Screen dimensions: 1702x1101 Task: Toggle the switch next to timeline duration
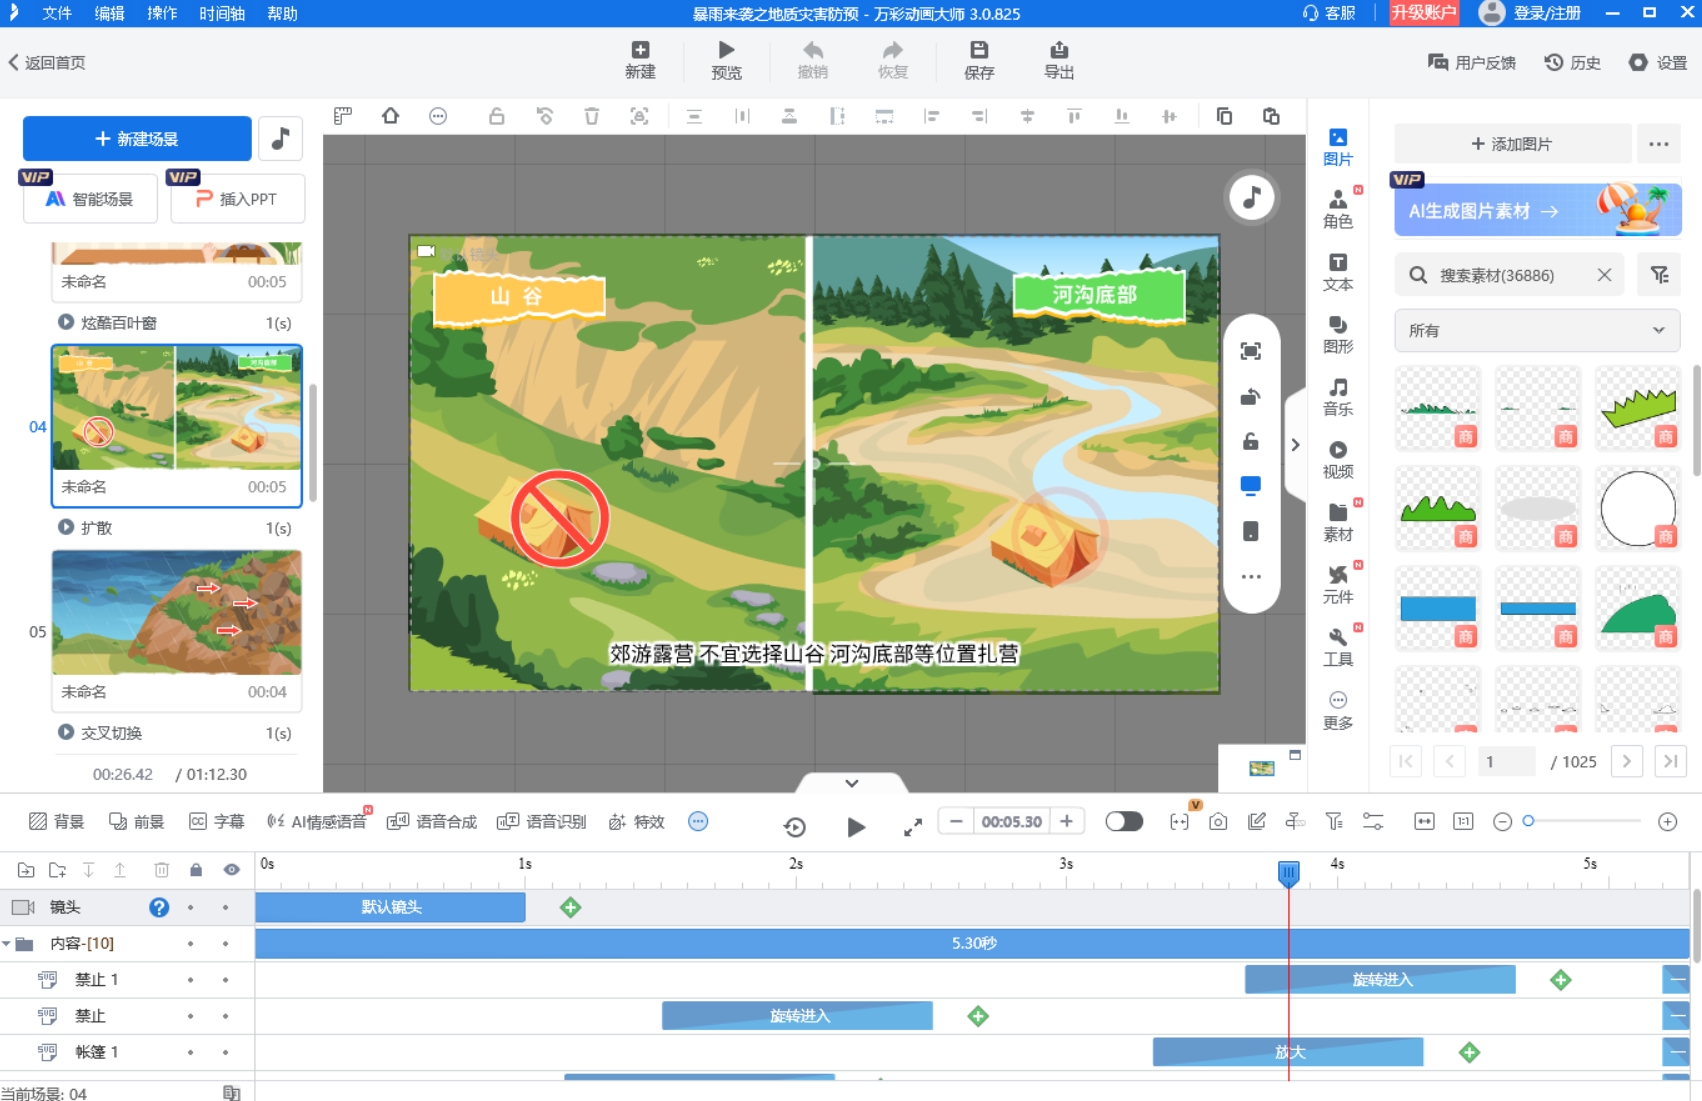coord(1123,821)
